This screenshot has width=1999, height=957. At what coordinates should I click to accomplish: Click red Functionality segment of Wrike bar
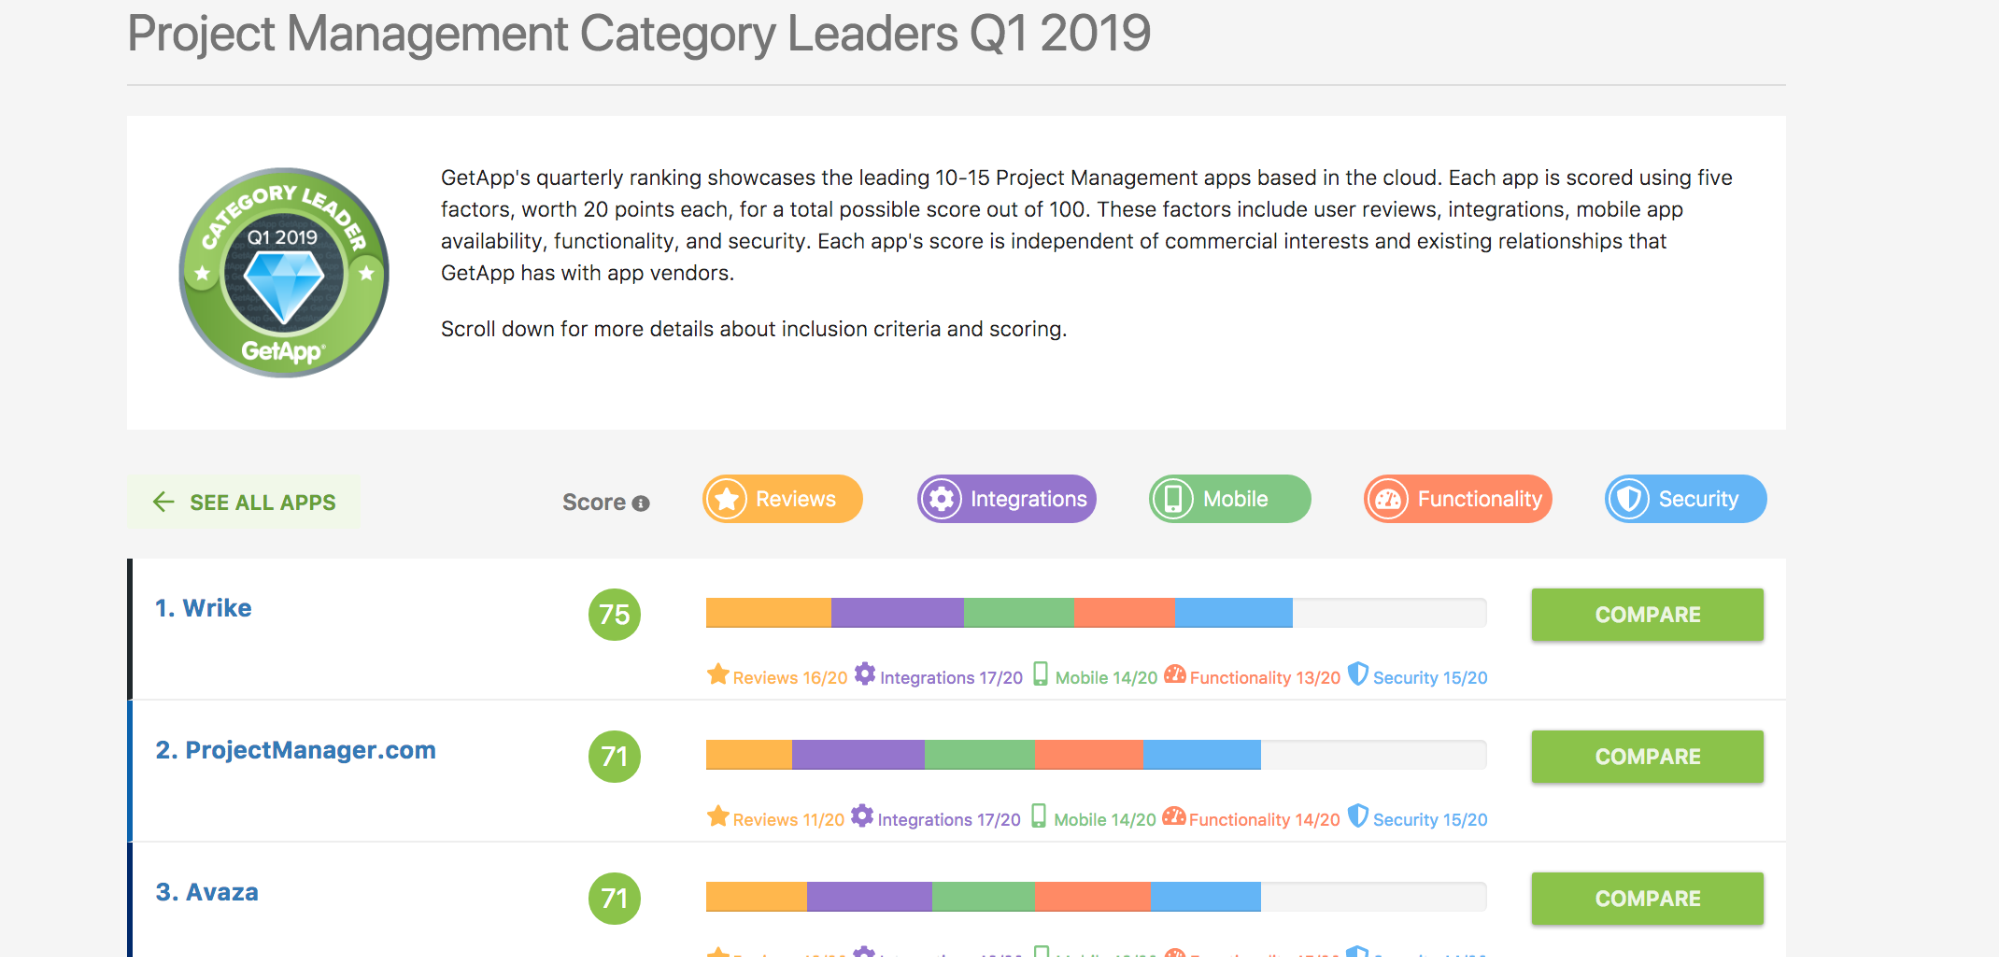pyautogui.click(x=1125, y=613)
